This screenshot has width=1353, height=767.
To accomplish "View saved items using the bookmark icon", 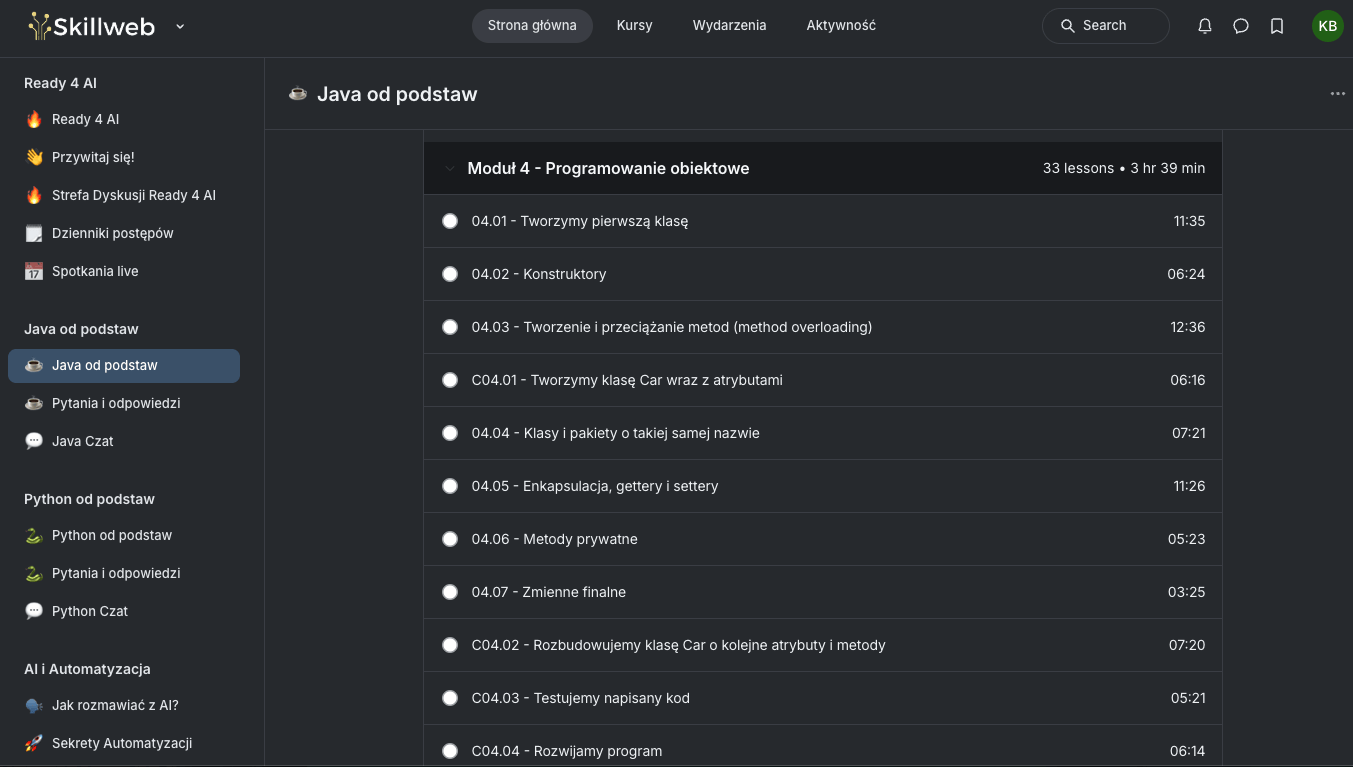I will pos(1277,26).
